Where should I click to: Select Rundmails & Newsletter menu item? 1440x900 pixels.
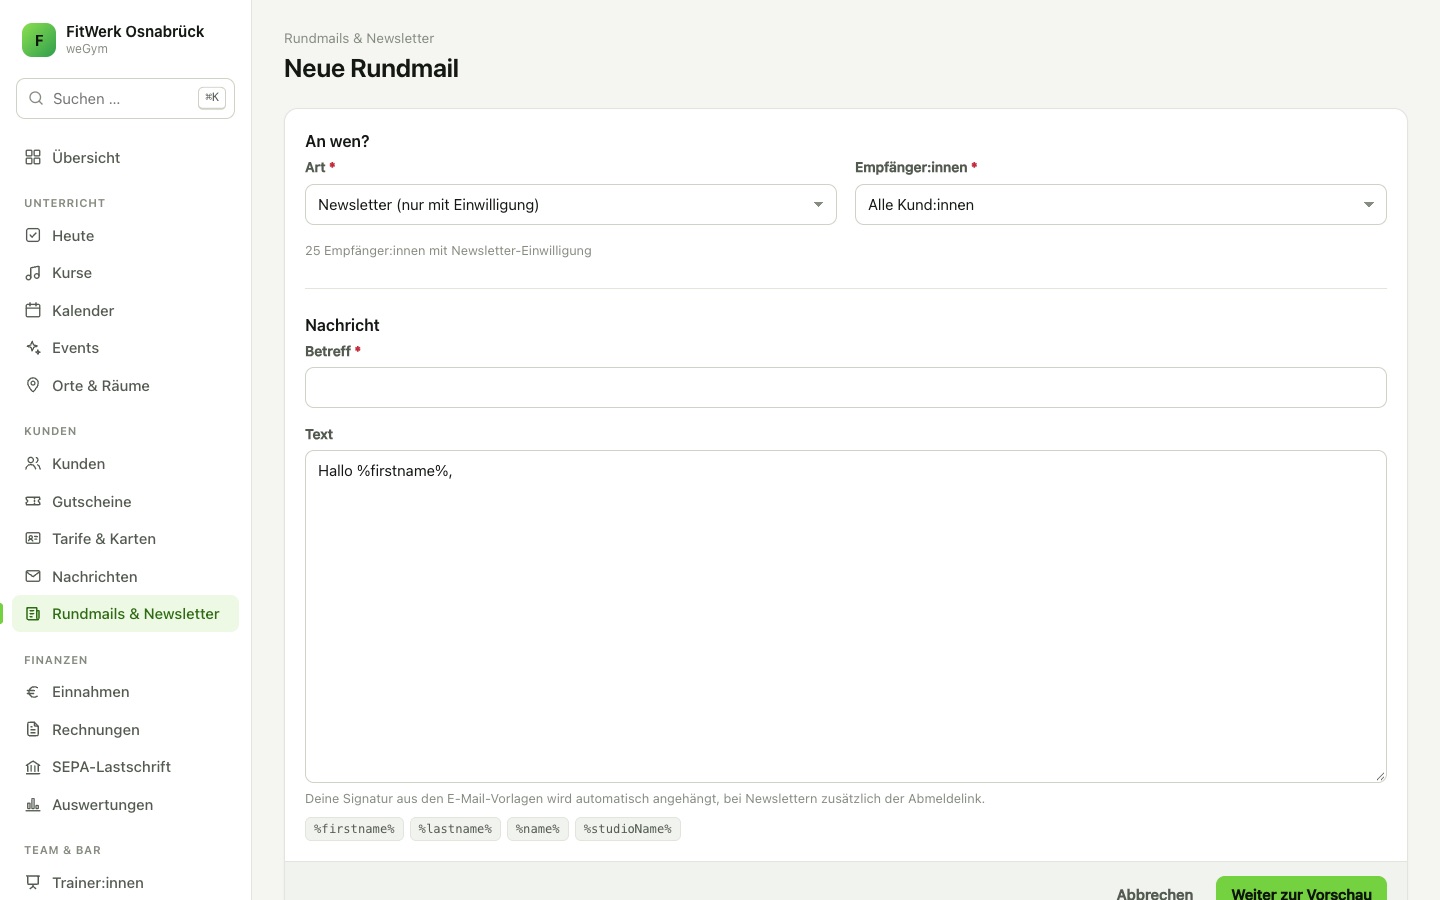(125, 614)
